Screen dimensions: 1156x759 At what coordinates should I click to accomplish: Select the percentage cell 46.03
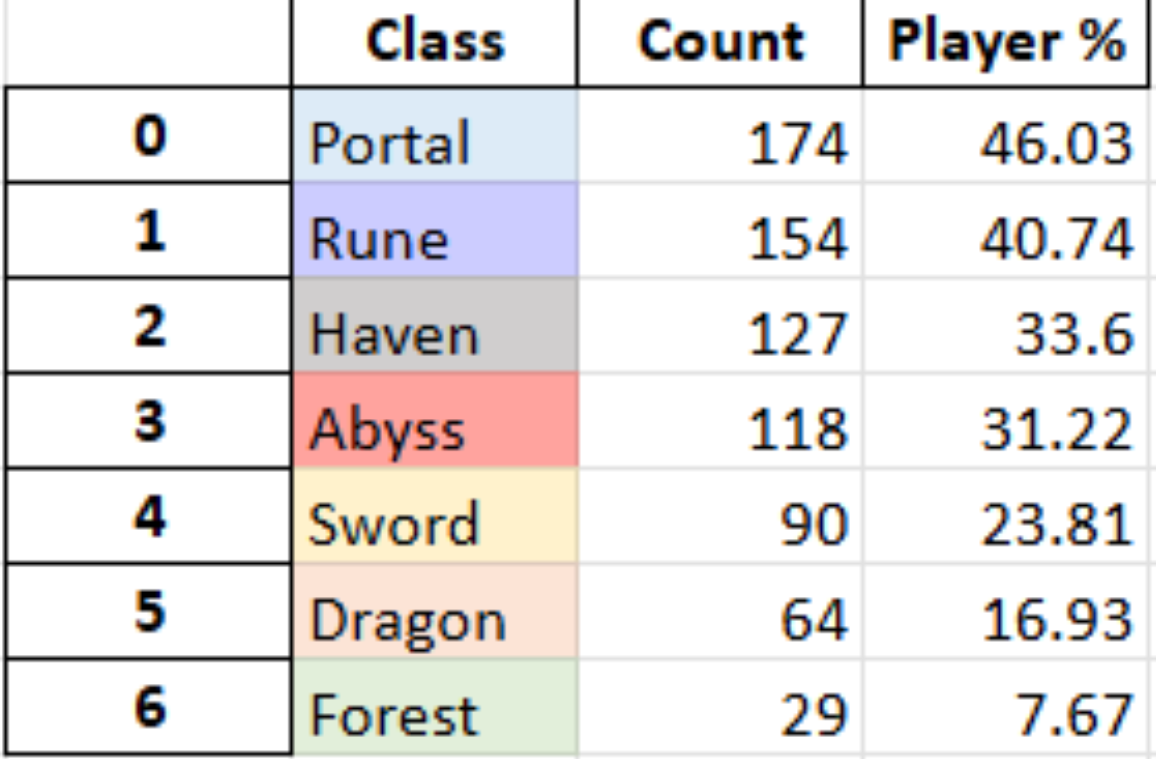point(1006,135)
